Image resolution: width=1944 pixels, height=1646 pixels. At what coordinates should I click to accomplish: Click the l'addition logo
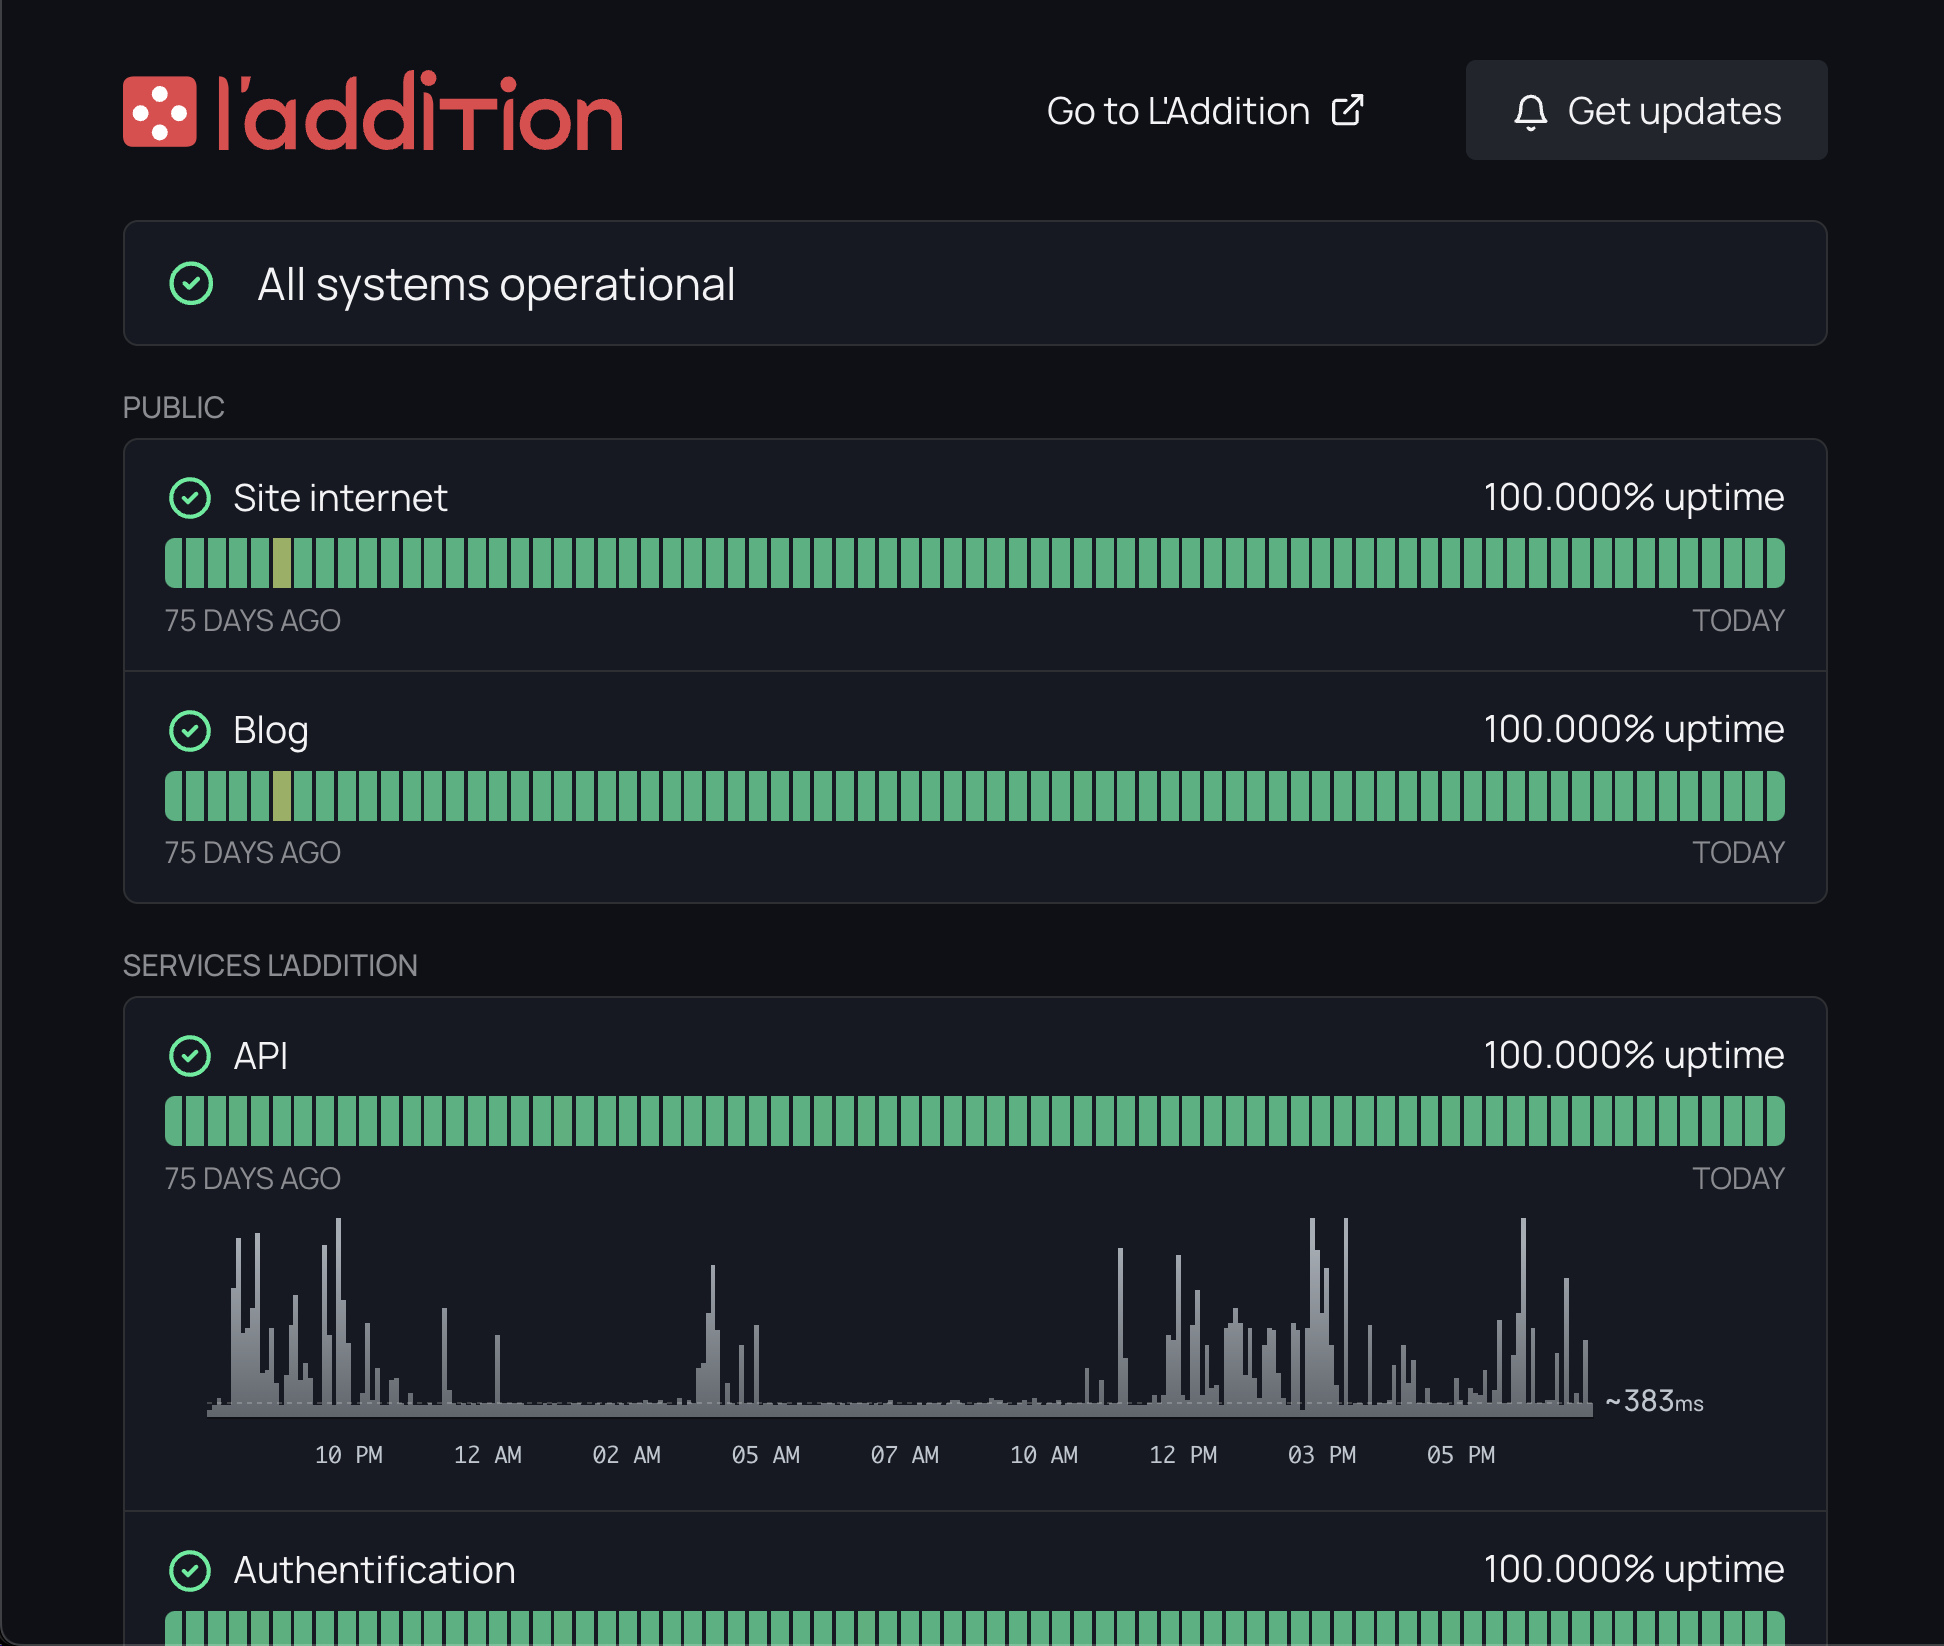click(x=372, y=111)
